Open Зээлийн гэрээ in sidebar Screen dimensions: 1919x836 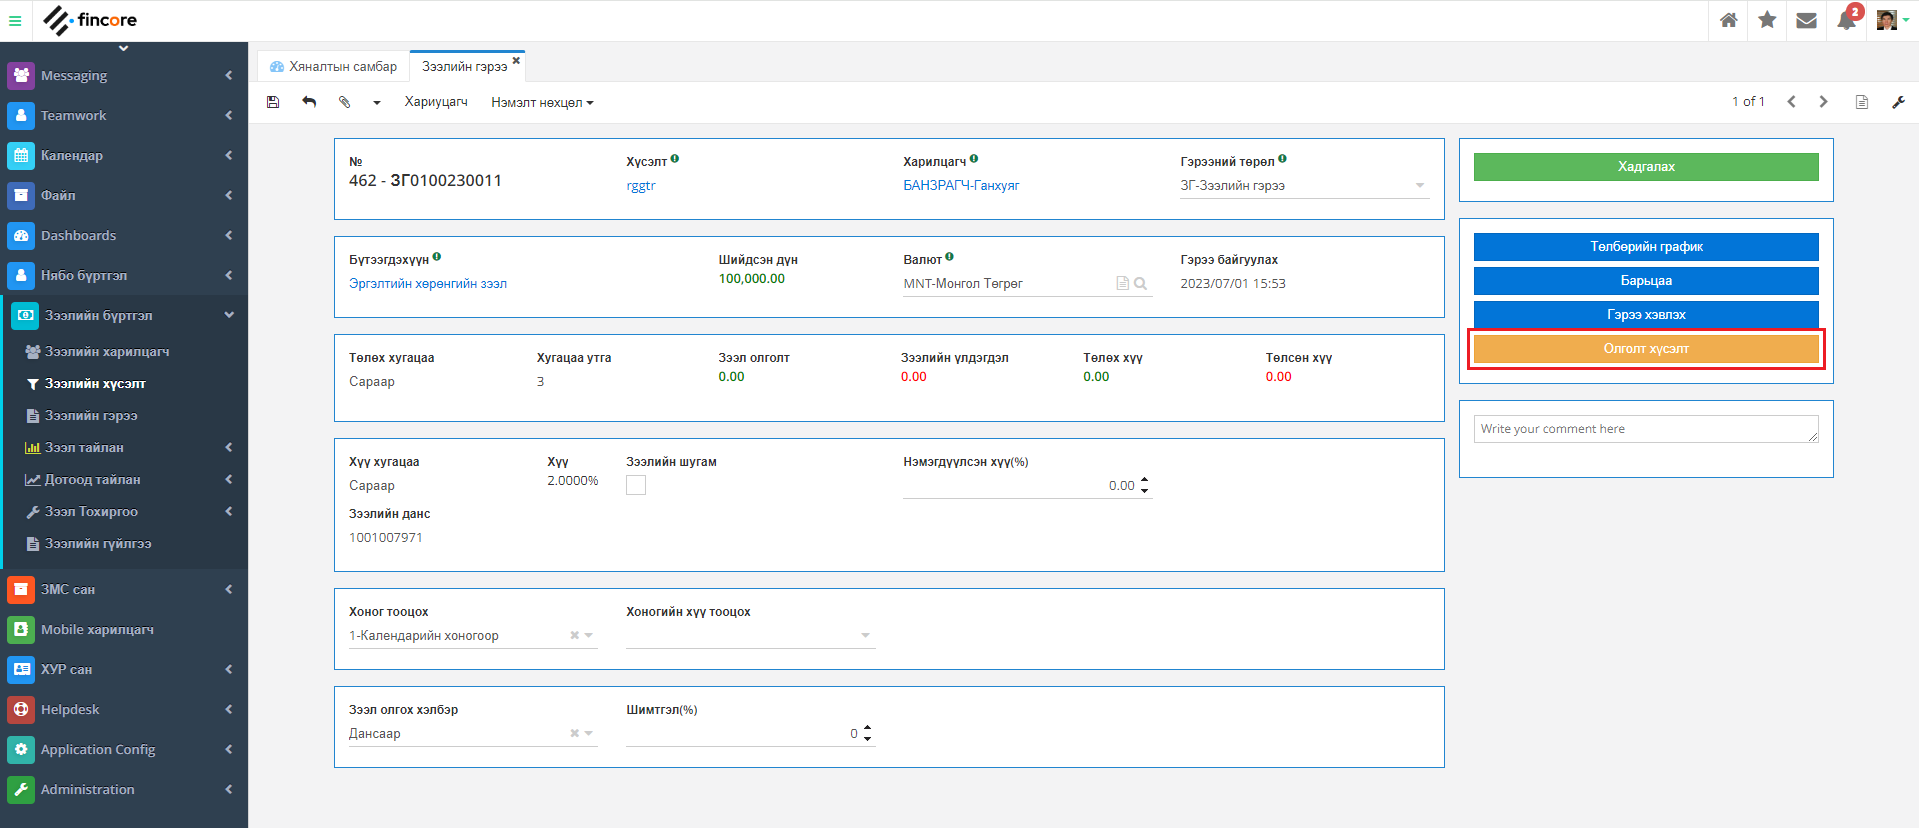(x=91, y=416)
